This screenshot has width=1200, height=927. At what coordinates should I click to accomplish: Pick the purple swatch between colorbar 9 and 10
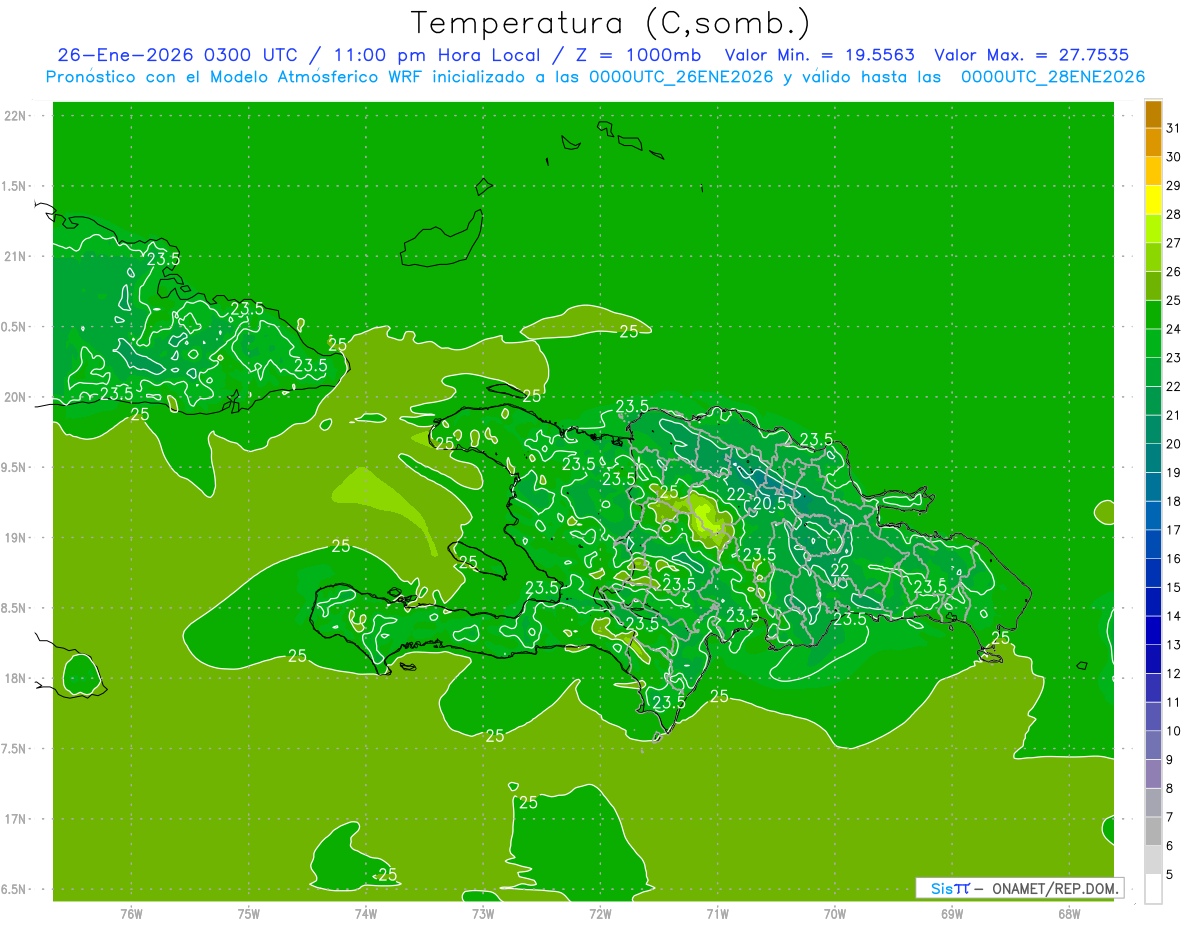(1153, 745)
